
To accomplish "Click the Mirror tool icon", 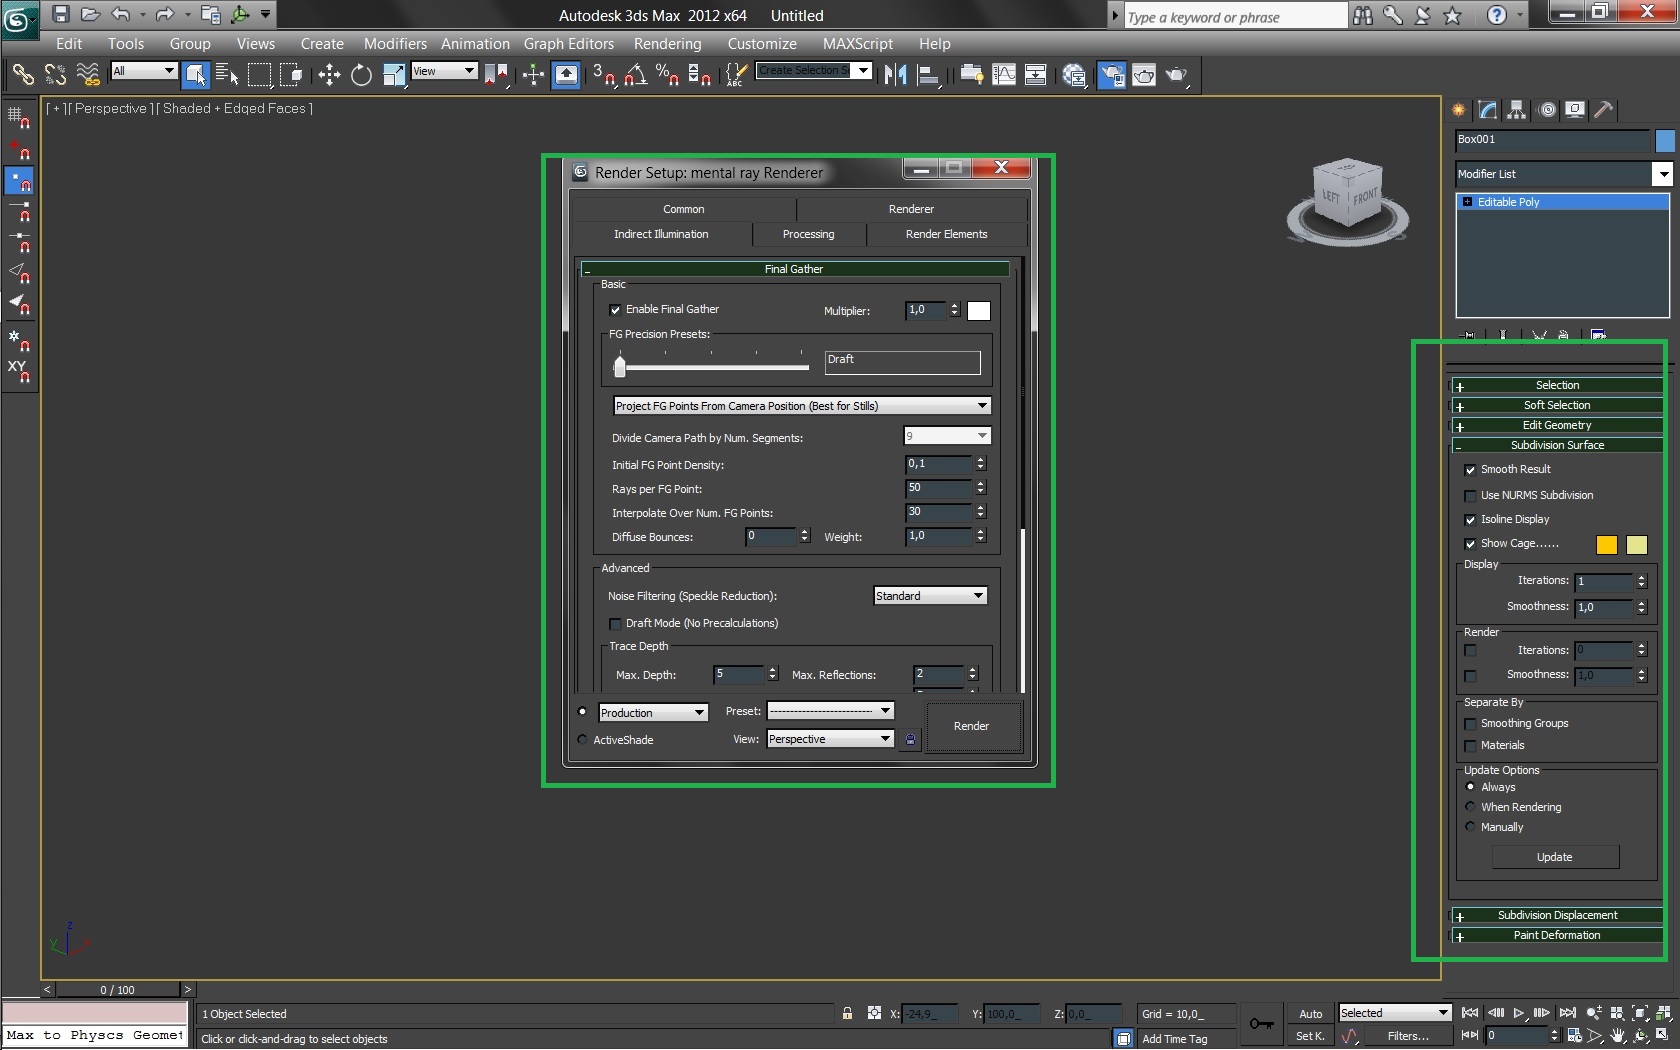I will click(895, 74).
